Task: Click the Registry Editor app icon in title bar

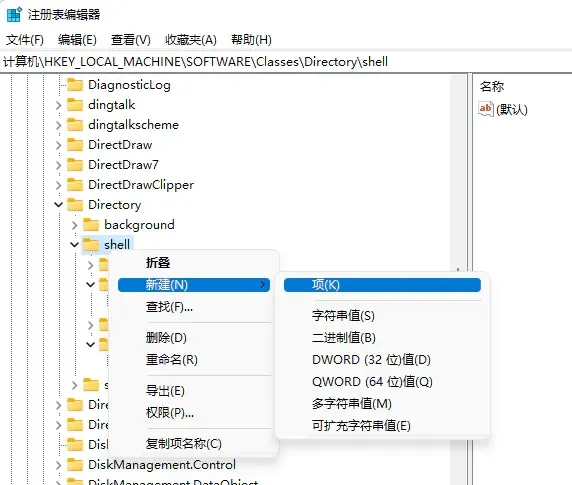Action: [x=14, y=15]
